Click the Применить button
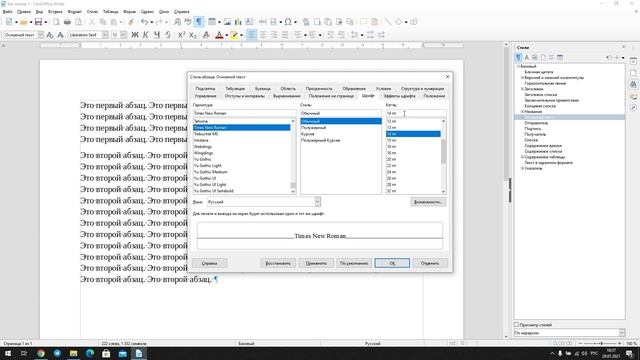The height and width of the screenshot is (360, 640). pyautogui.click(x=316, y=263)
